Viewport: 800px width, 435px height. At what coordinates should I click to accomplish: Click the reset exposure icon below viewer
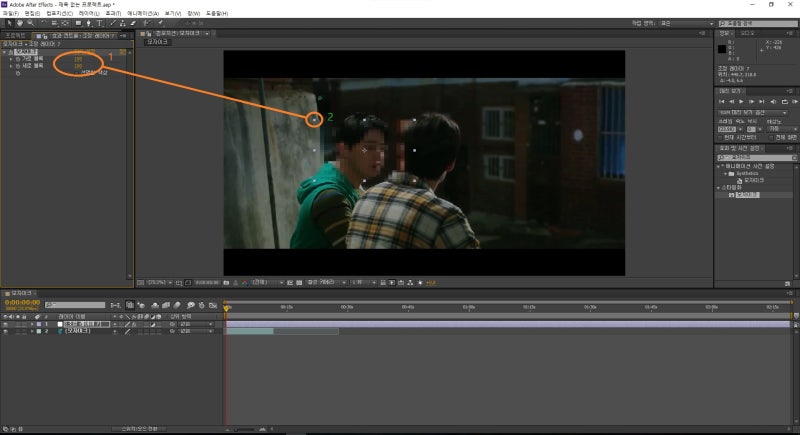[x=420, y=283]
